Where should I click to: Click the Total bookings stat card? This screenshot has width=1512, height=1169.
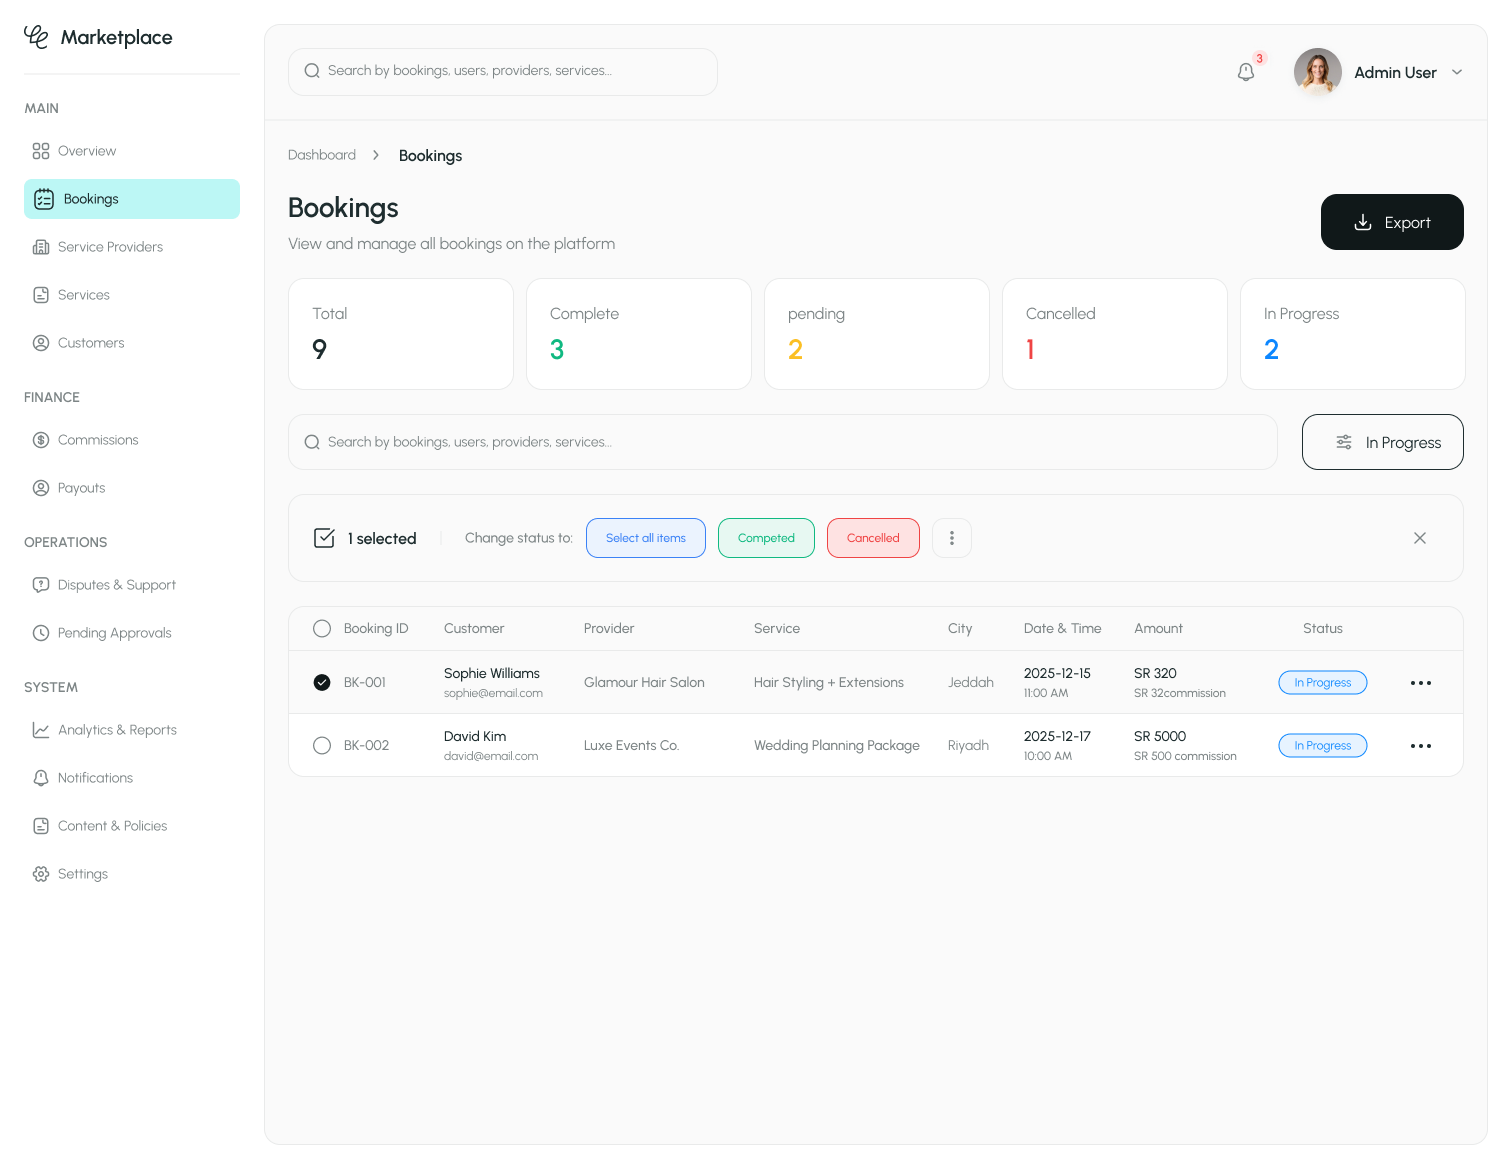[401, 334]
